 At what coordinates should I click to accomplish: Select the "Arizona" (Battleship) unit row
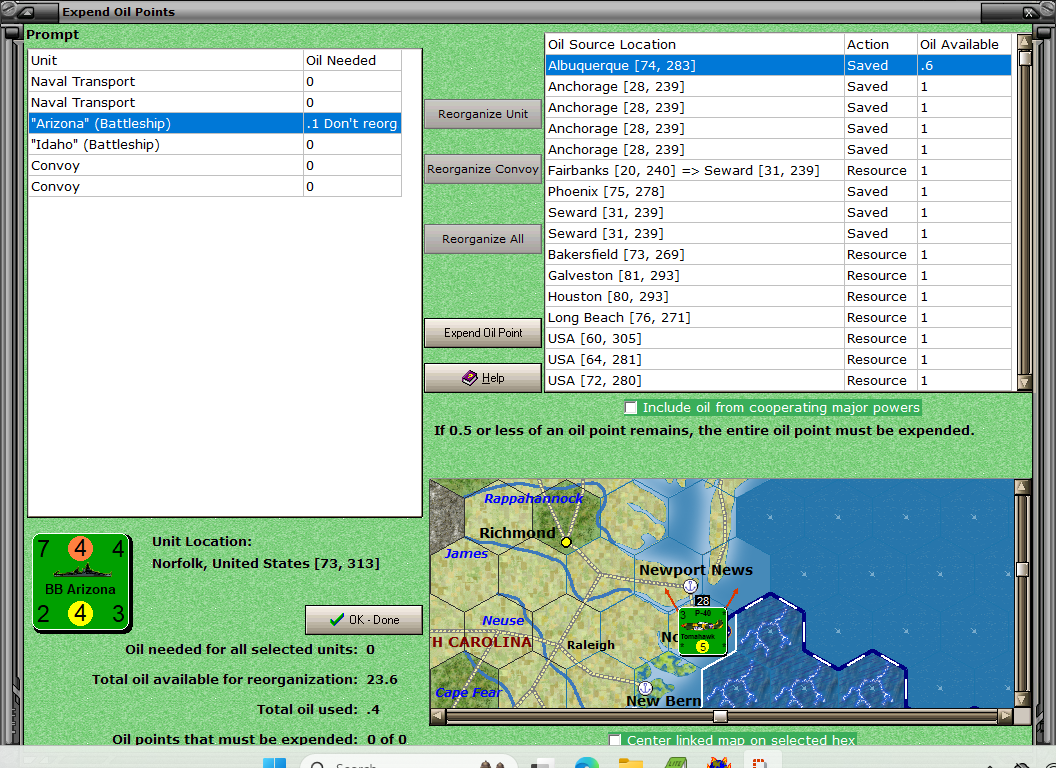[215, 123]
